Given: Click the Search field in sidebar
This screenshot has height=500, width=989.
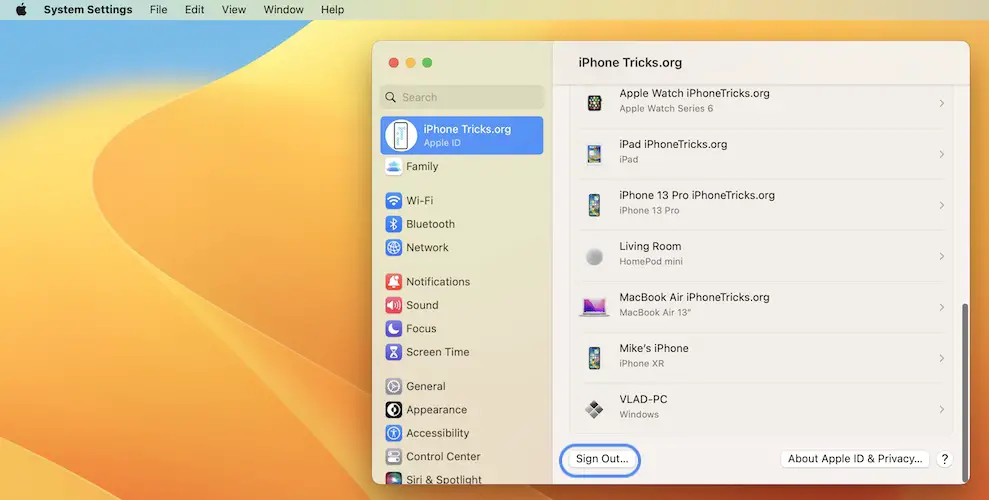Looking at the screenshot, I should [462, 97].
